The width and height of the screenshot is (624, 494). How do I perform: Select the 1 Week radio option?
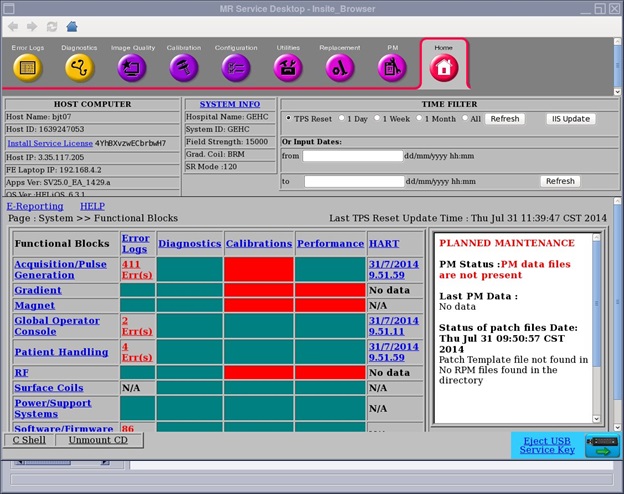point(379,119)
